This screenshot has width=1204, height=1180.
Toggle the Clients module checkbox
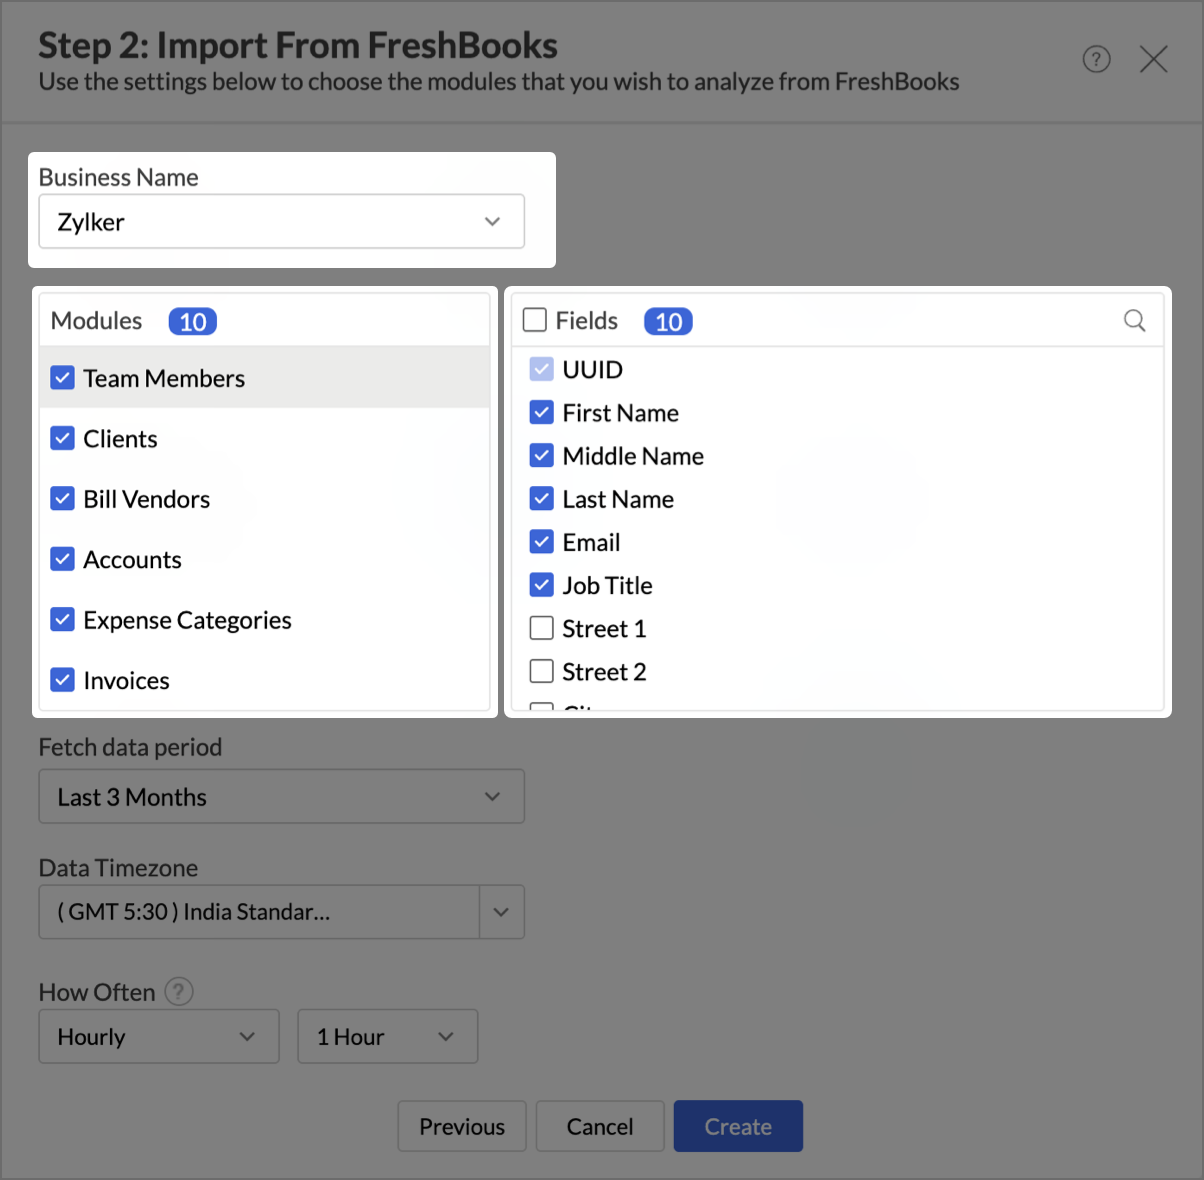coord(63,439)
